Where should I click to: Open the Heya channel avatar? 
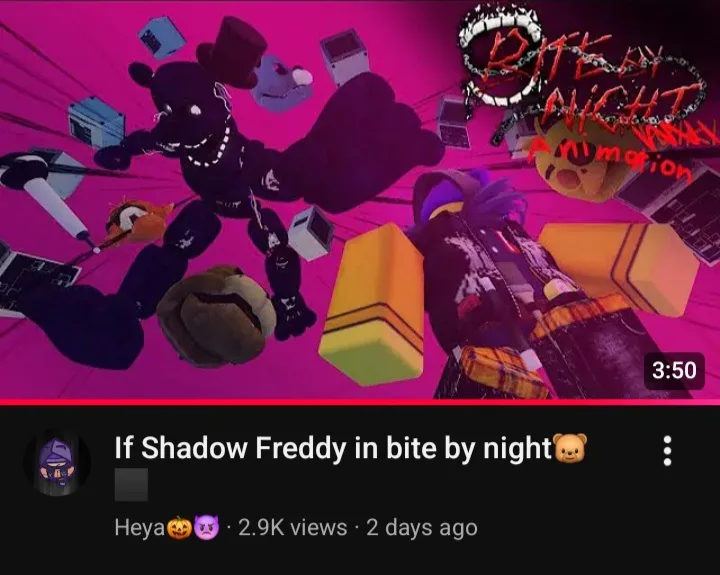coord(57,462)
